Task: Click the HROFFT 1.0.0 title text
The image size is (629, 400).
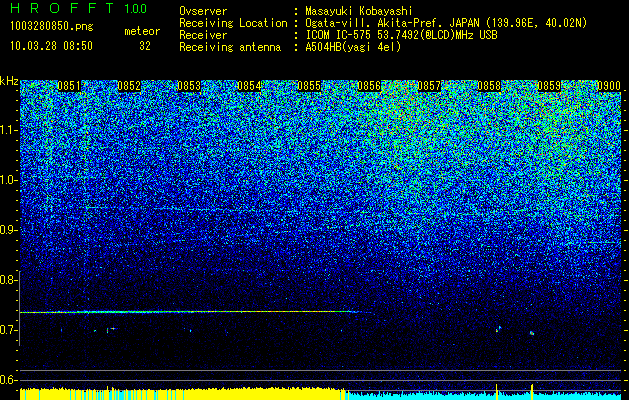Action: pyautogui.click(x=79, y=8)
